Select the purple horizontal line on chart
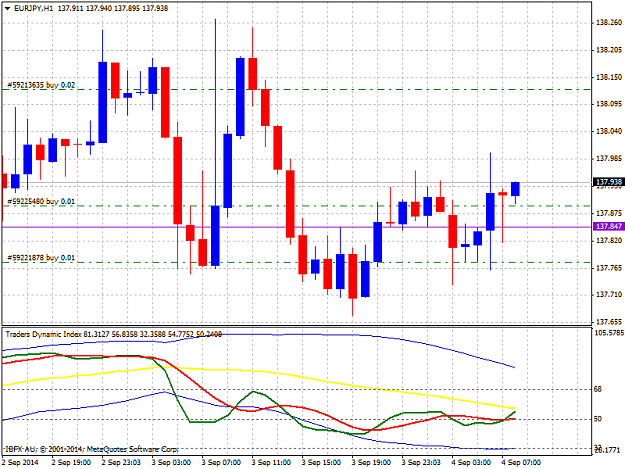The width and height of the screenshot is (625, 469). (x=297, y=227)
